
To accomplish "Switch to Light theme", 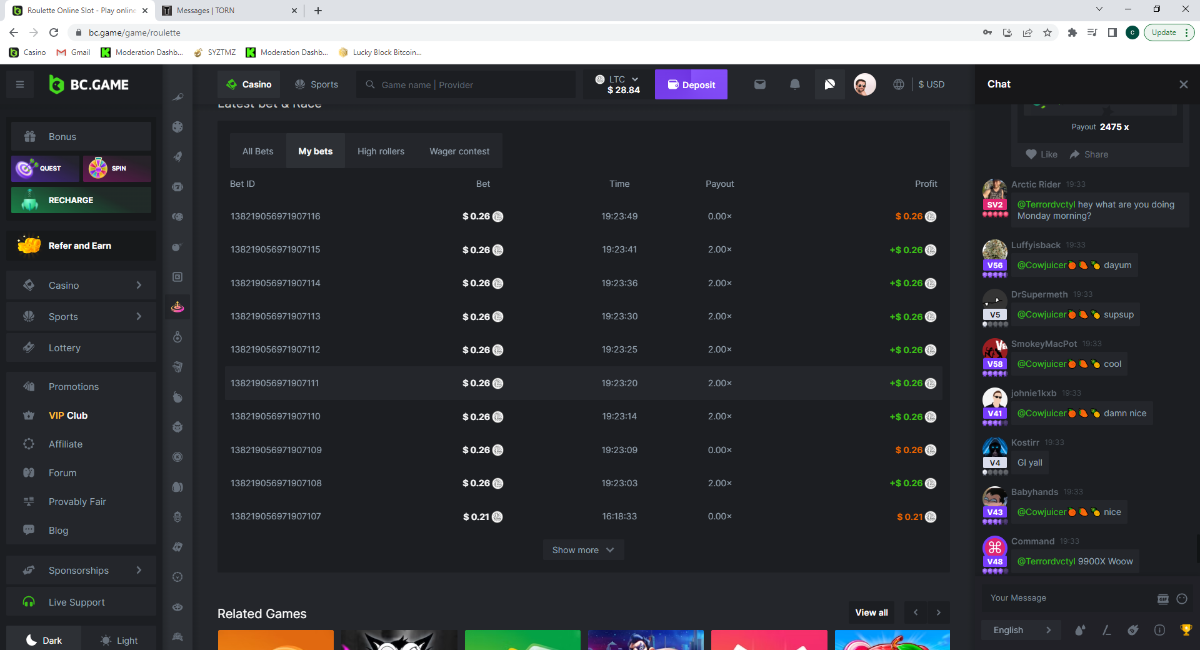I will (119, 640).
